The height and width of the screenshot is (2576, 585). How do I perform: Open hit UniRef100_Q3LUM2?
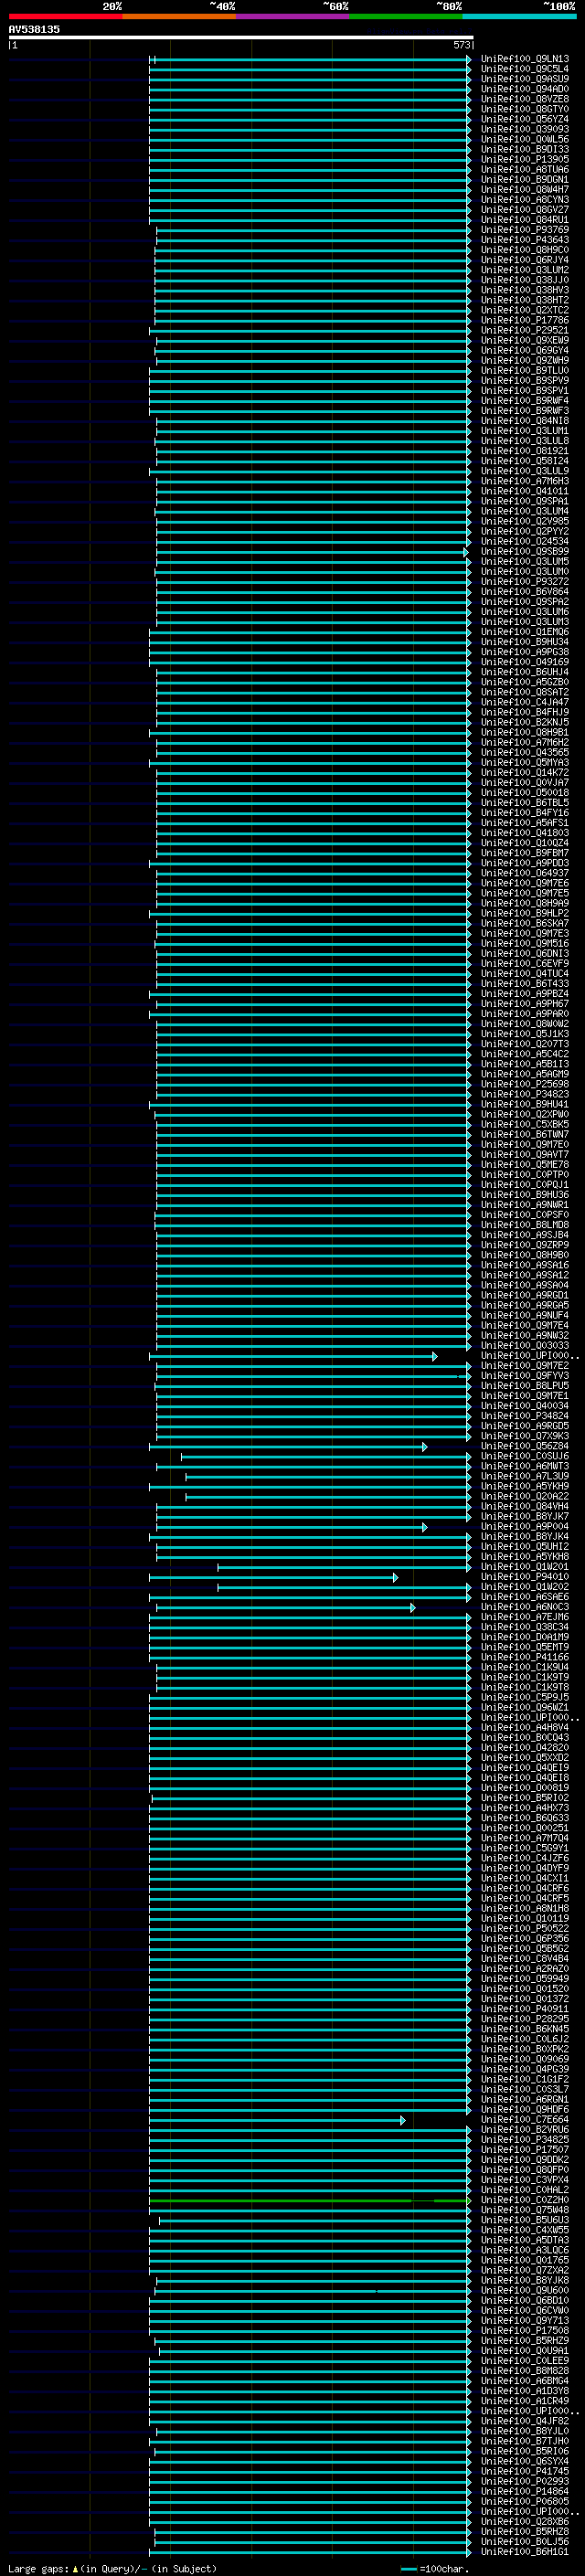pos(524,270)
